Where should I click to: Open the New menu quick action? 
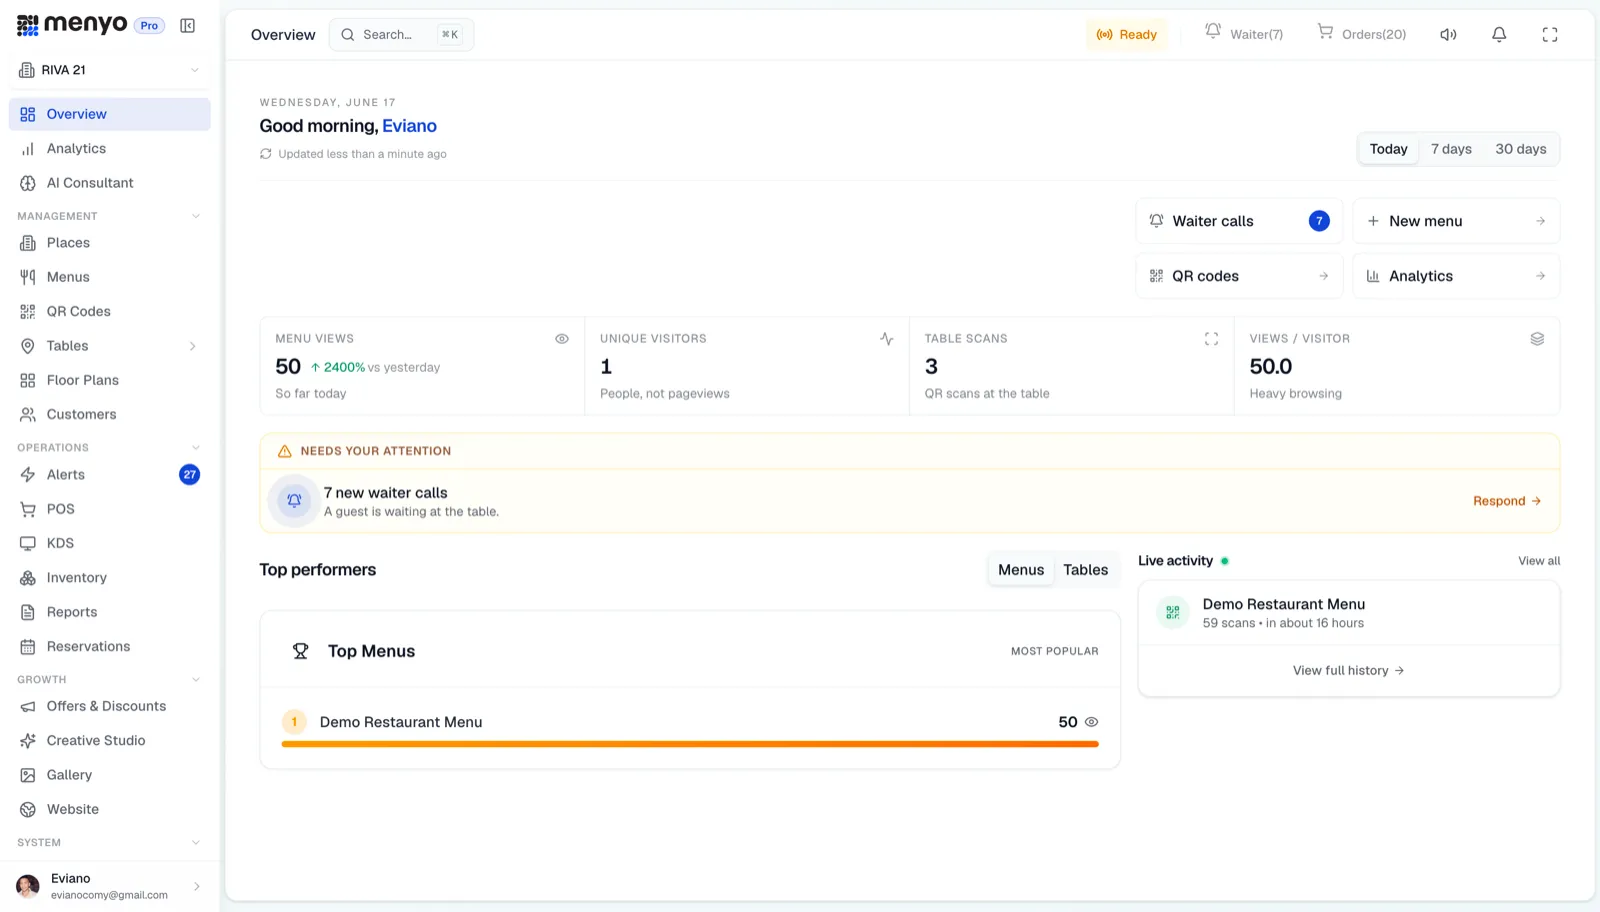[x=1456, y=221]
